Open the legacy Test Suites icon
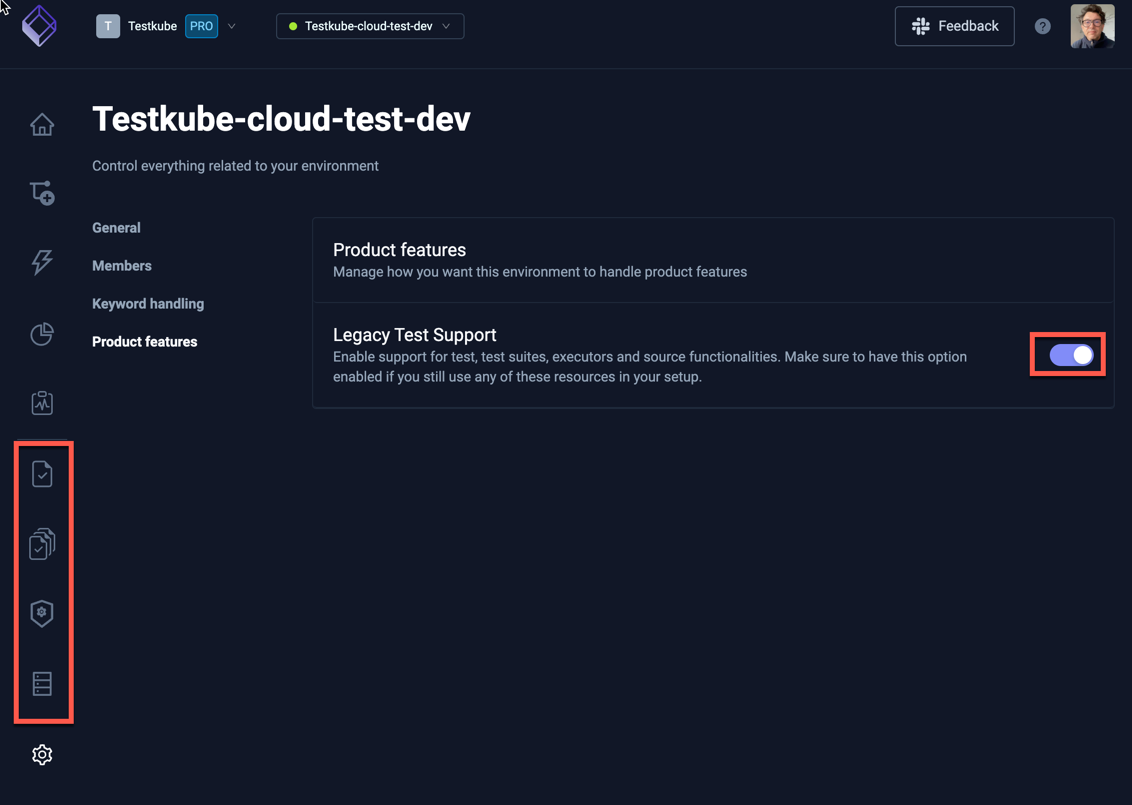The height and width of the screenshot is (805, 1132). 42,544
